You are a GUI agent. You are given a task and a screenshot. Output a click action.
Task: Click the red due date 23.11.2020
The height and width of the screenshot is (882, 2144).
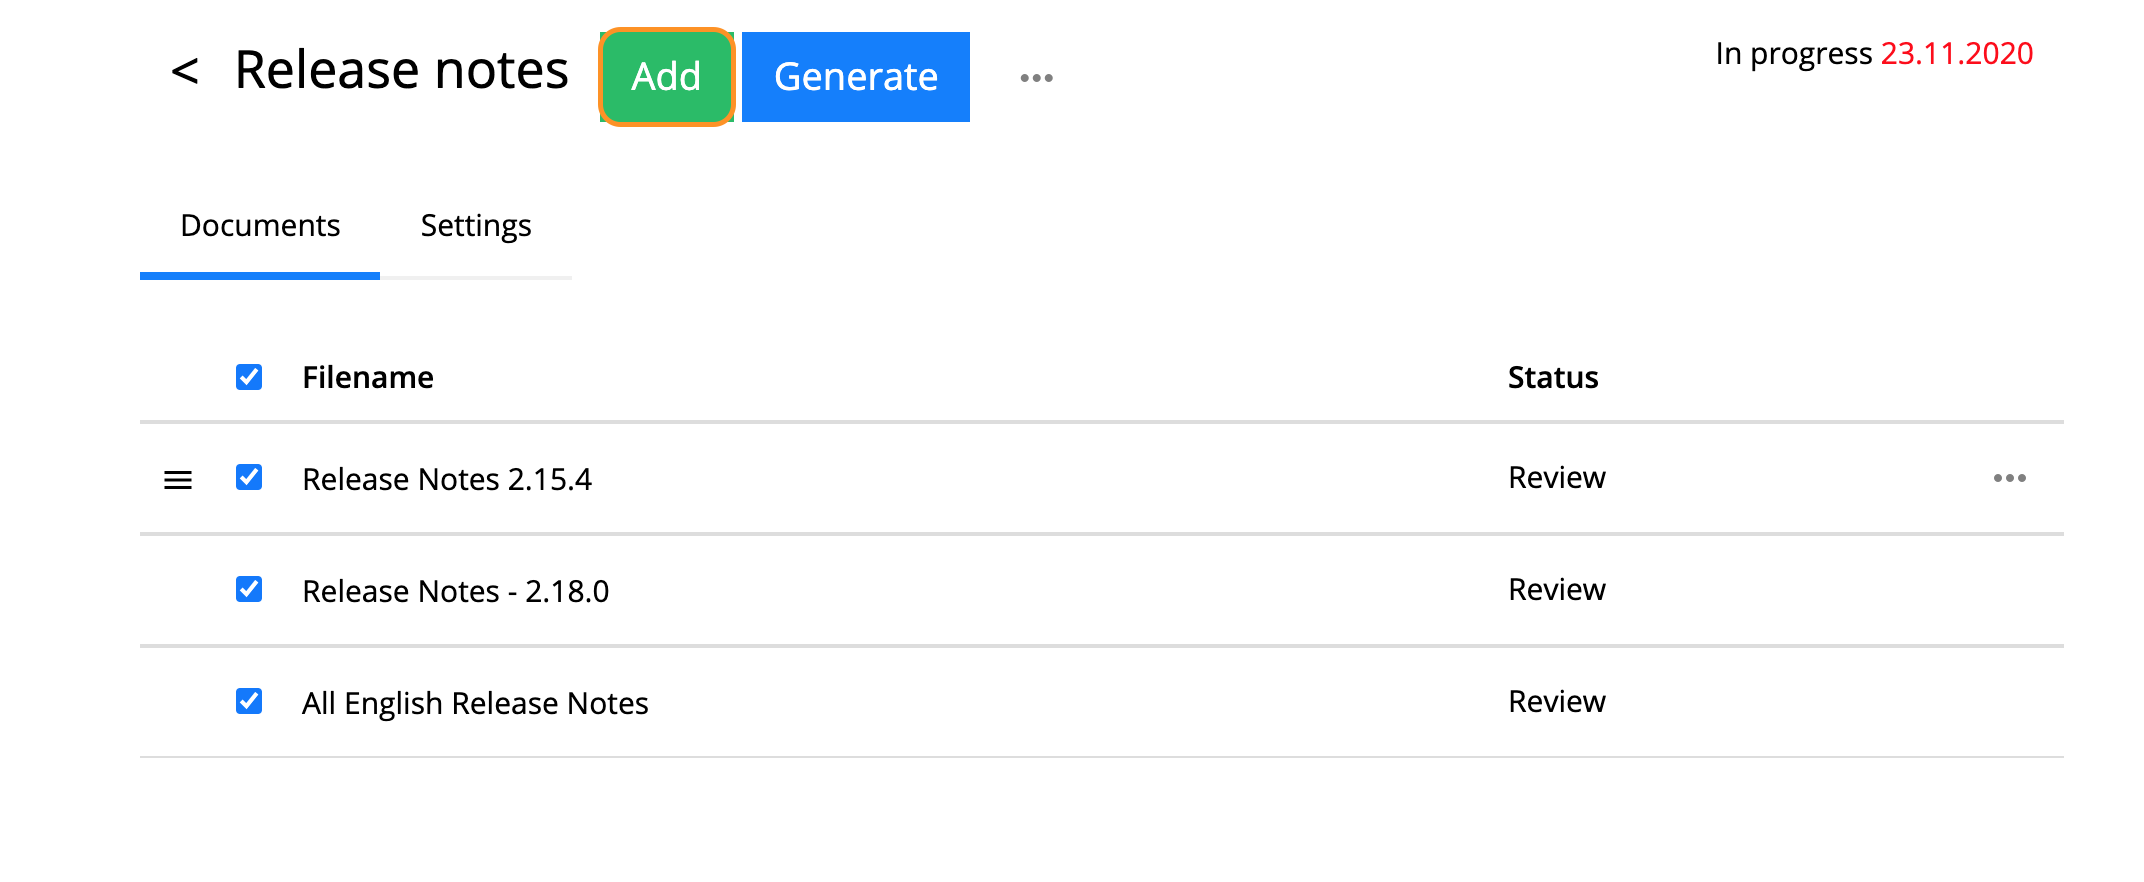(x=1957, y=53)
